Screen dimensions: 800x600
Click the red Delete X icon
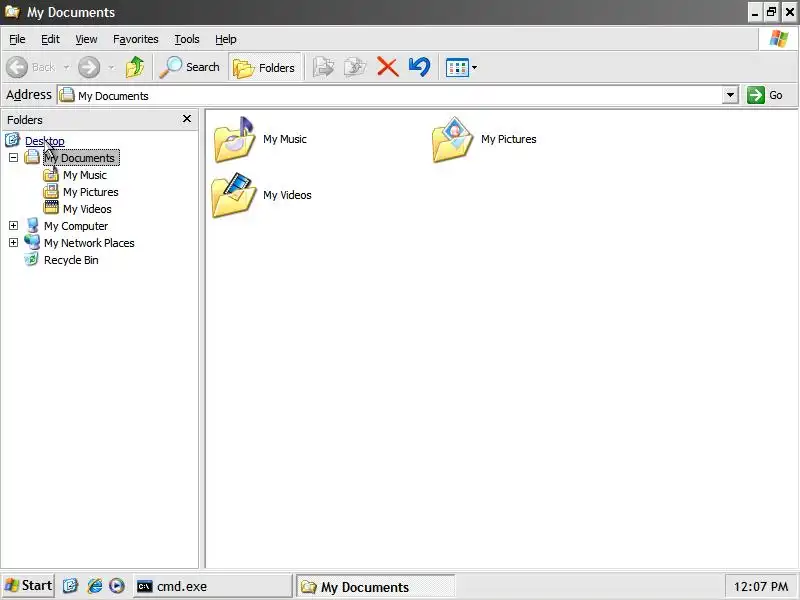point(387,67)
